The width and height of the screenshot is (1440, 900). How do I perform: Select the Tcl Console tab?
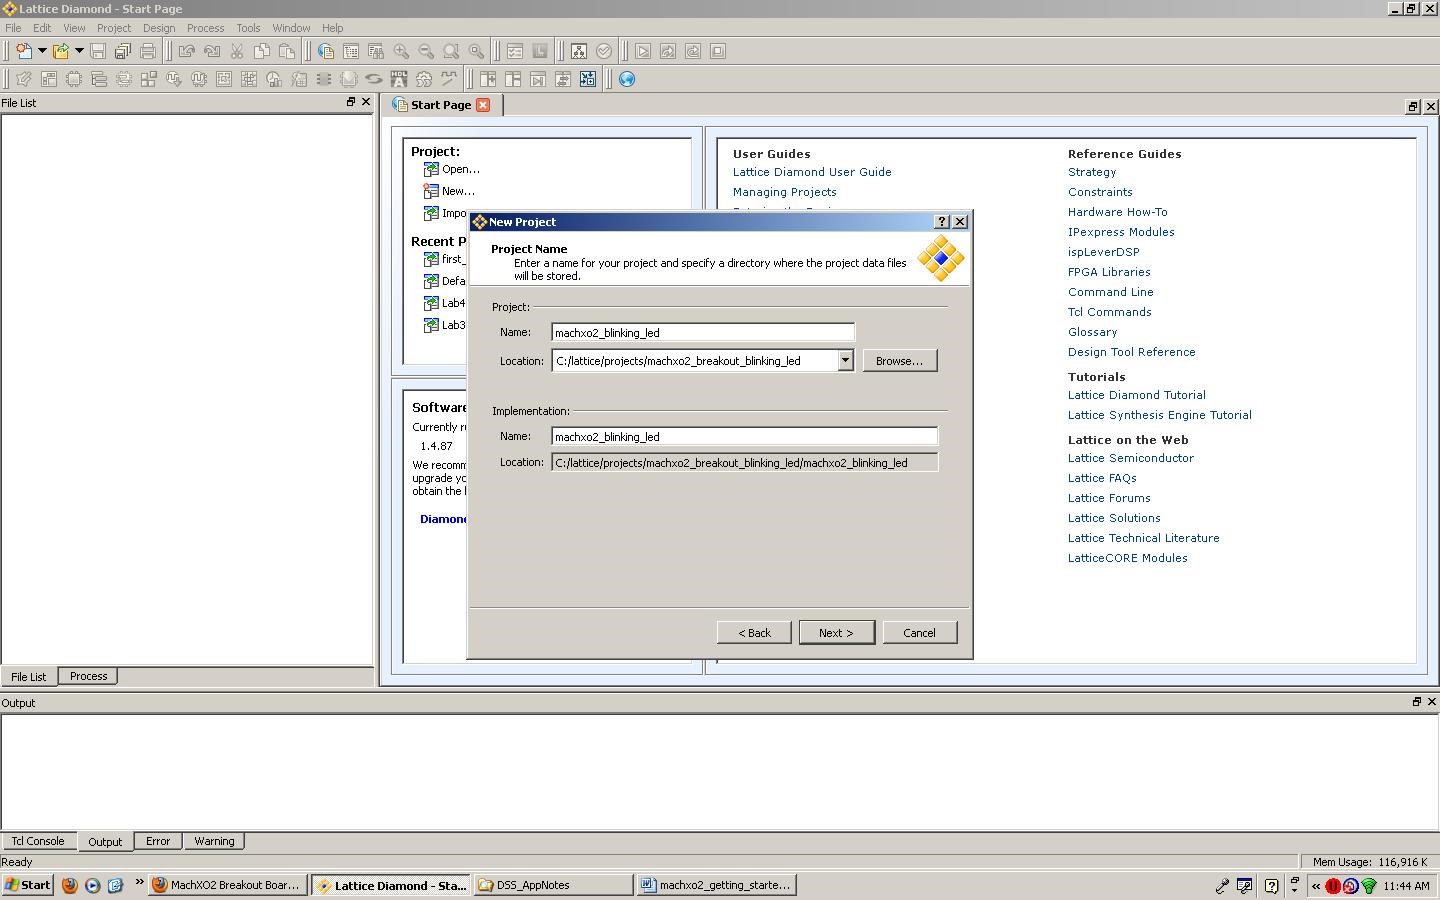pyautogui.click(x=38, y=841)
